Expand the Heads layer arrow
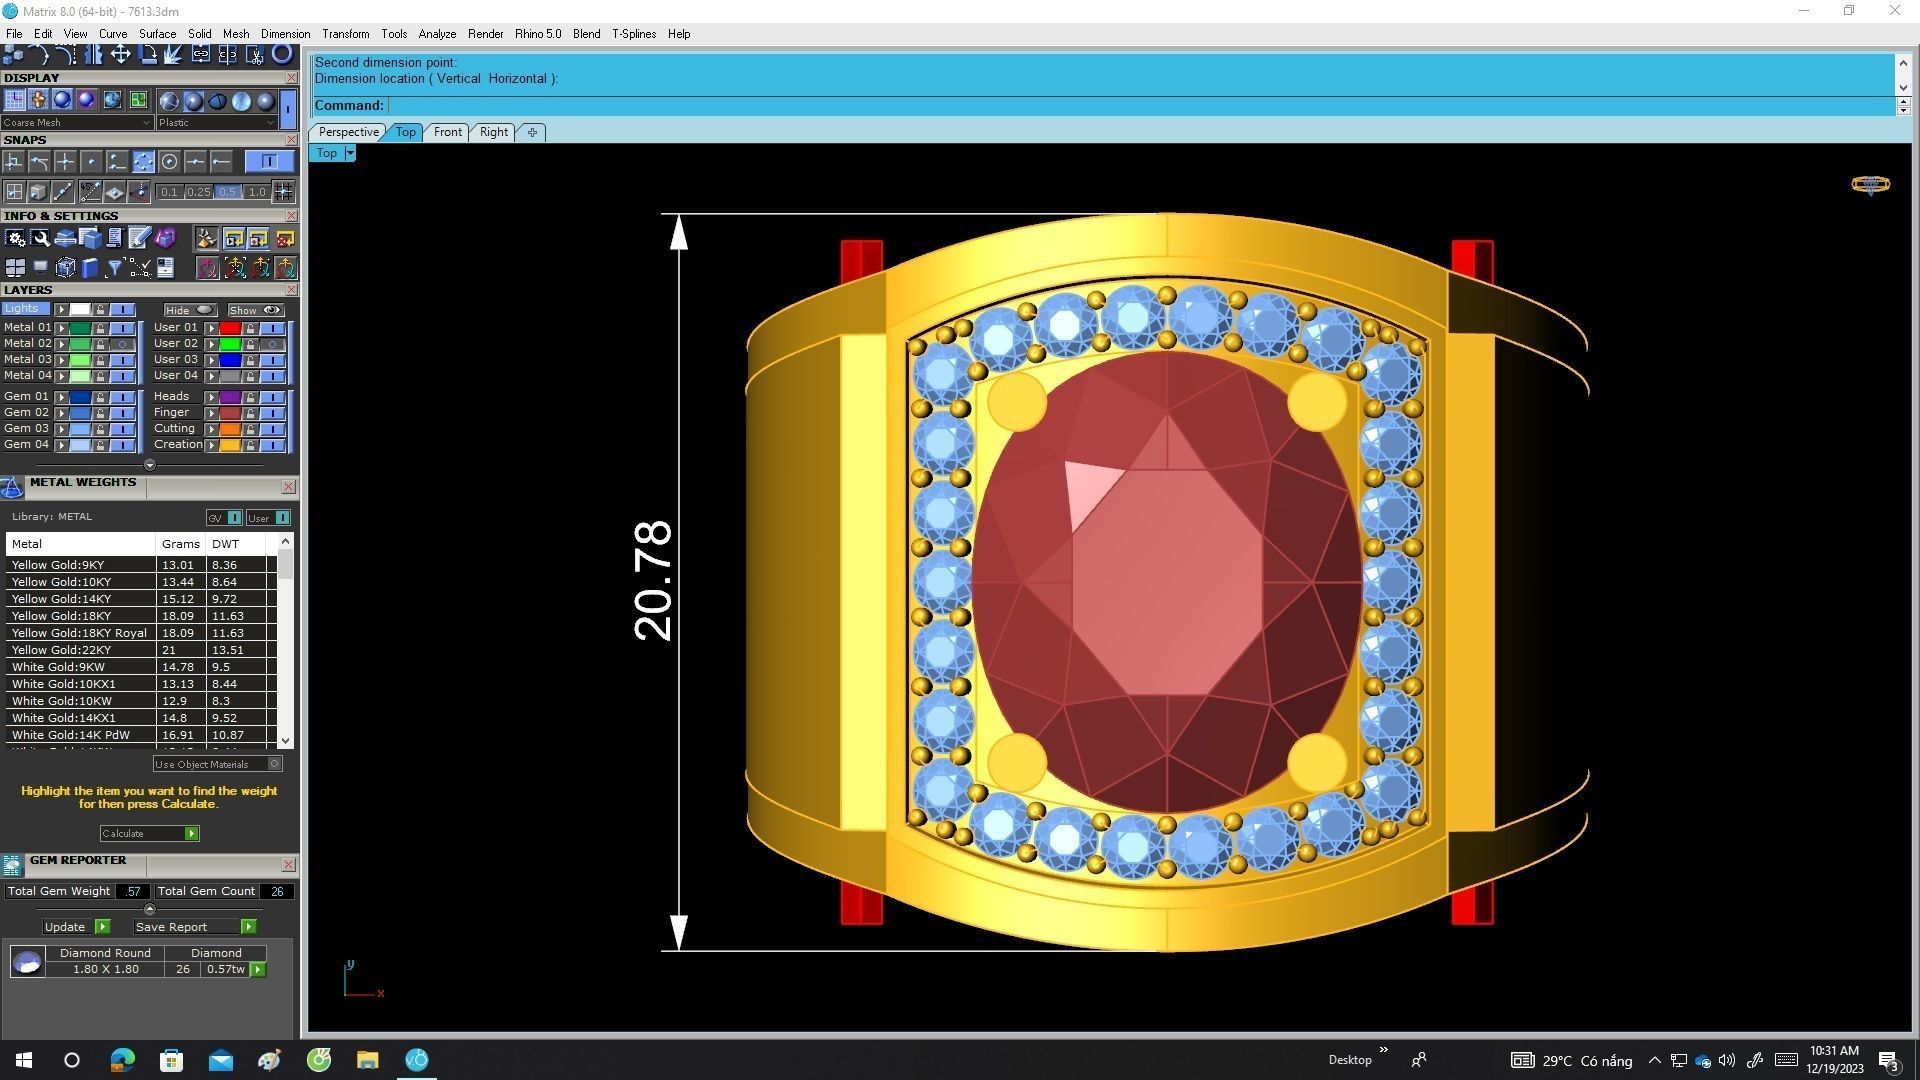 pos(211,397)
